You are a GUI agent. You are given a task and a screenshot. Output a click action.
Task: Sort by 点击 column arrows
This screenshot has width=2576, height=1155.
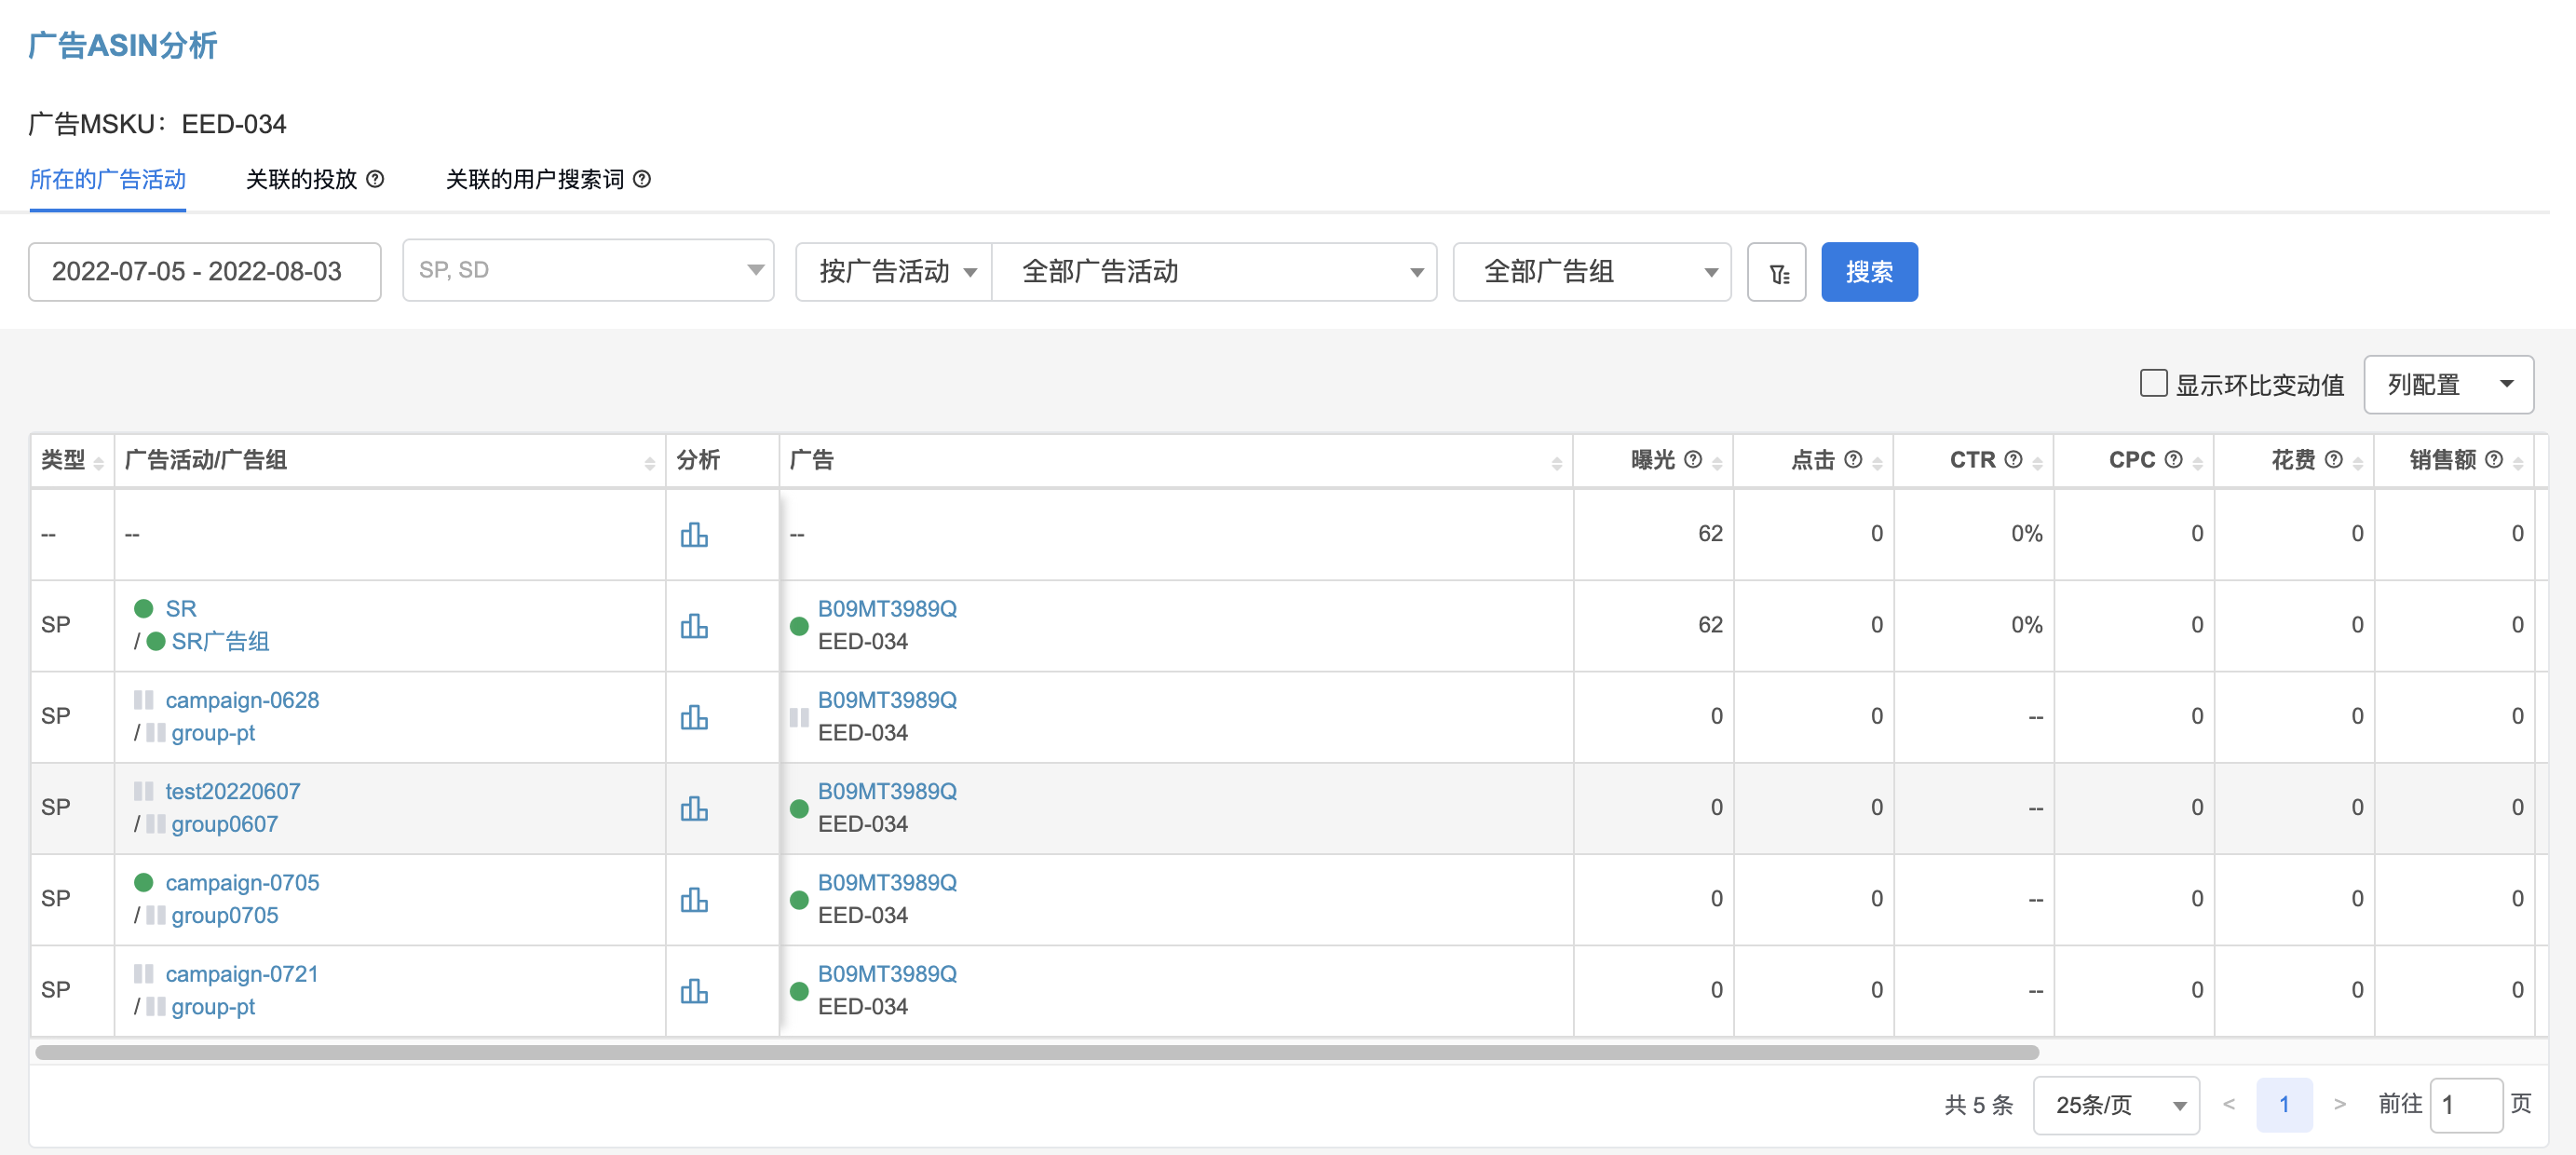(1877, 462)
